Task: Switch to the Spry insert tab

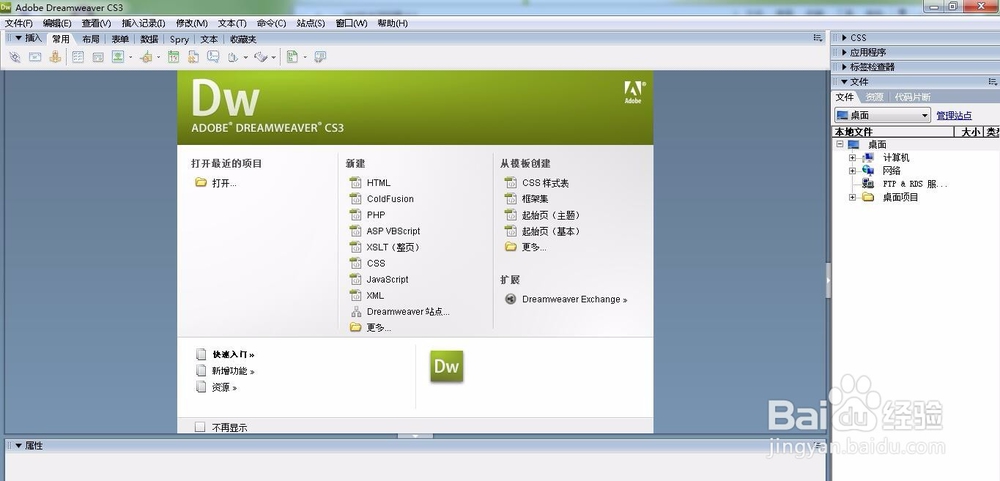Action: coord(179,40)
